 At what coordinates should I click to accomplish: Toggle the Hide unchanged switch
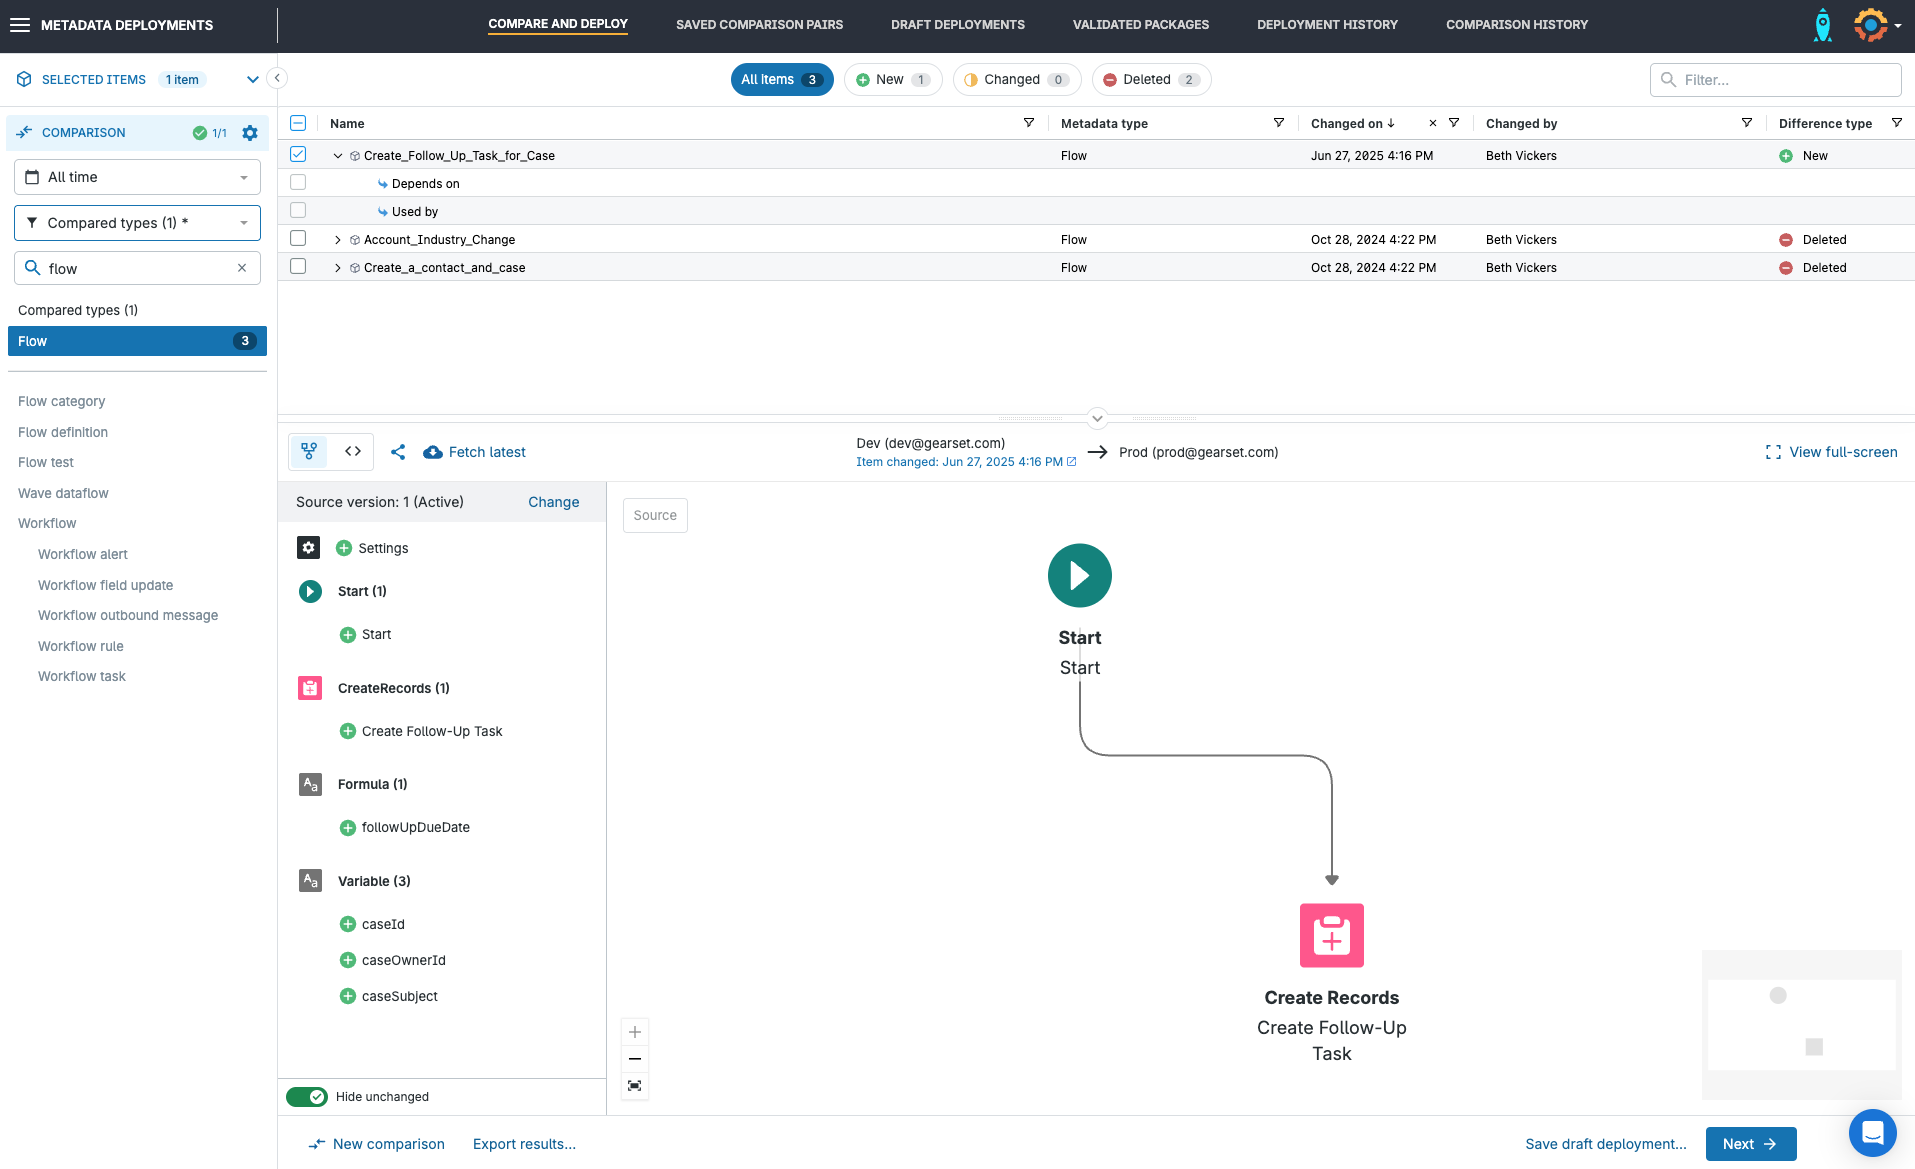[x=307, y=1097]
